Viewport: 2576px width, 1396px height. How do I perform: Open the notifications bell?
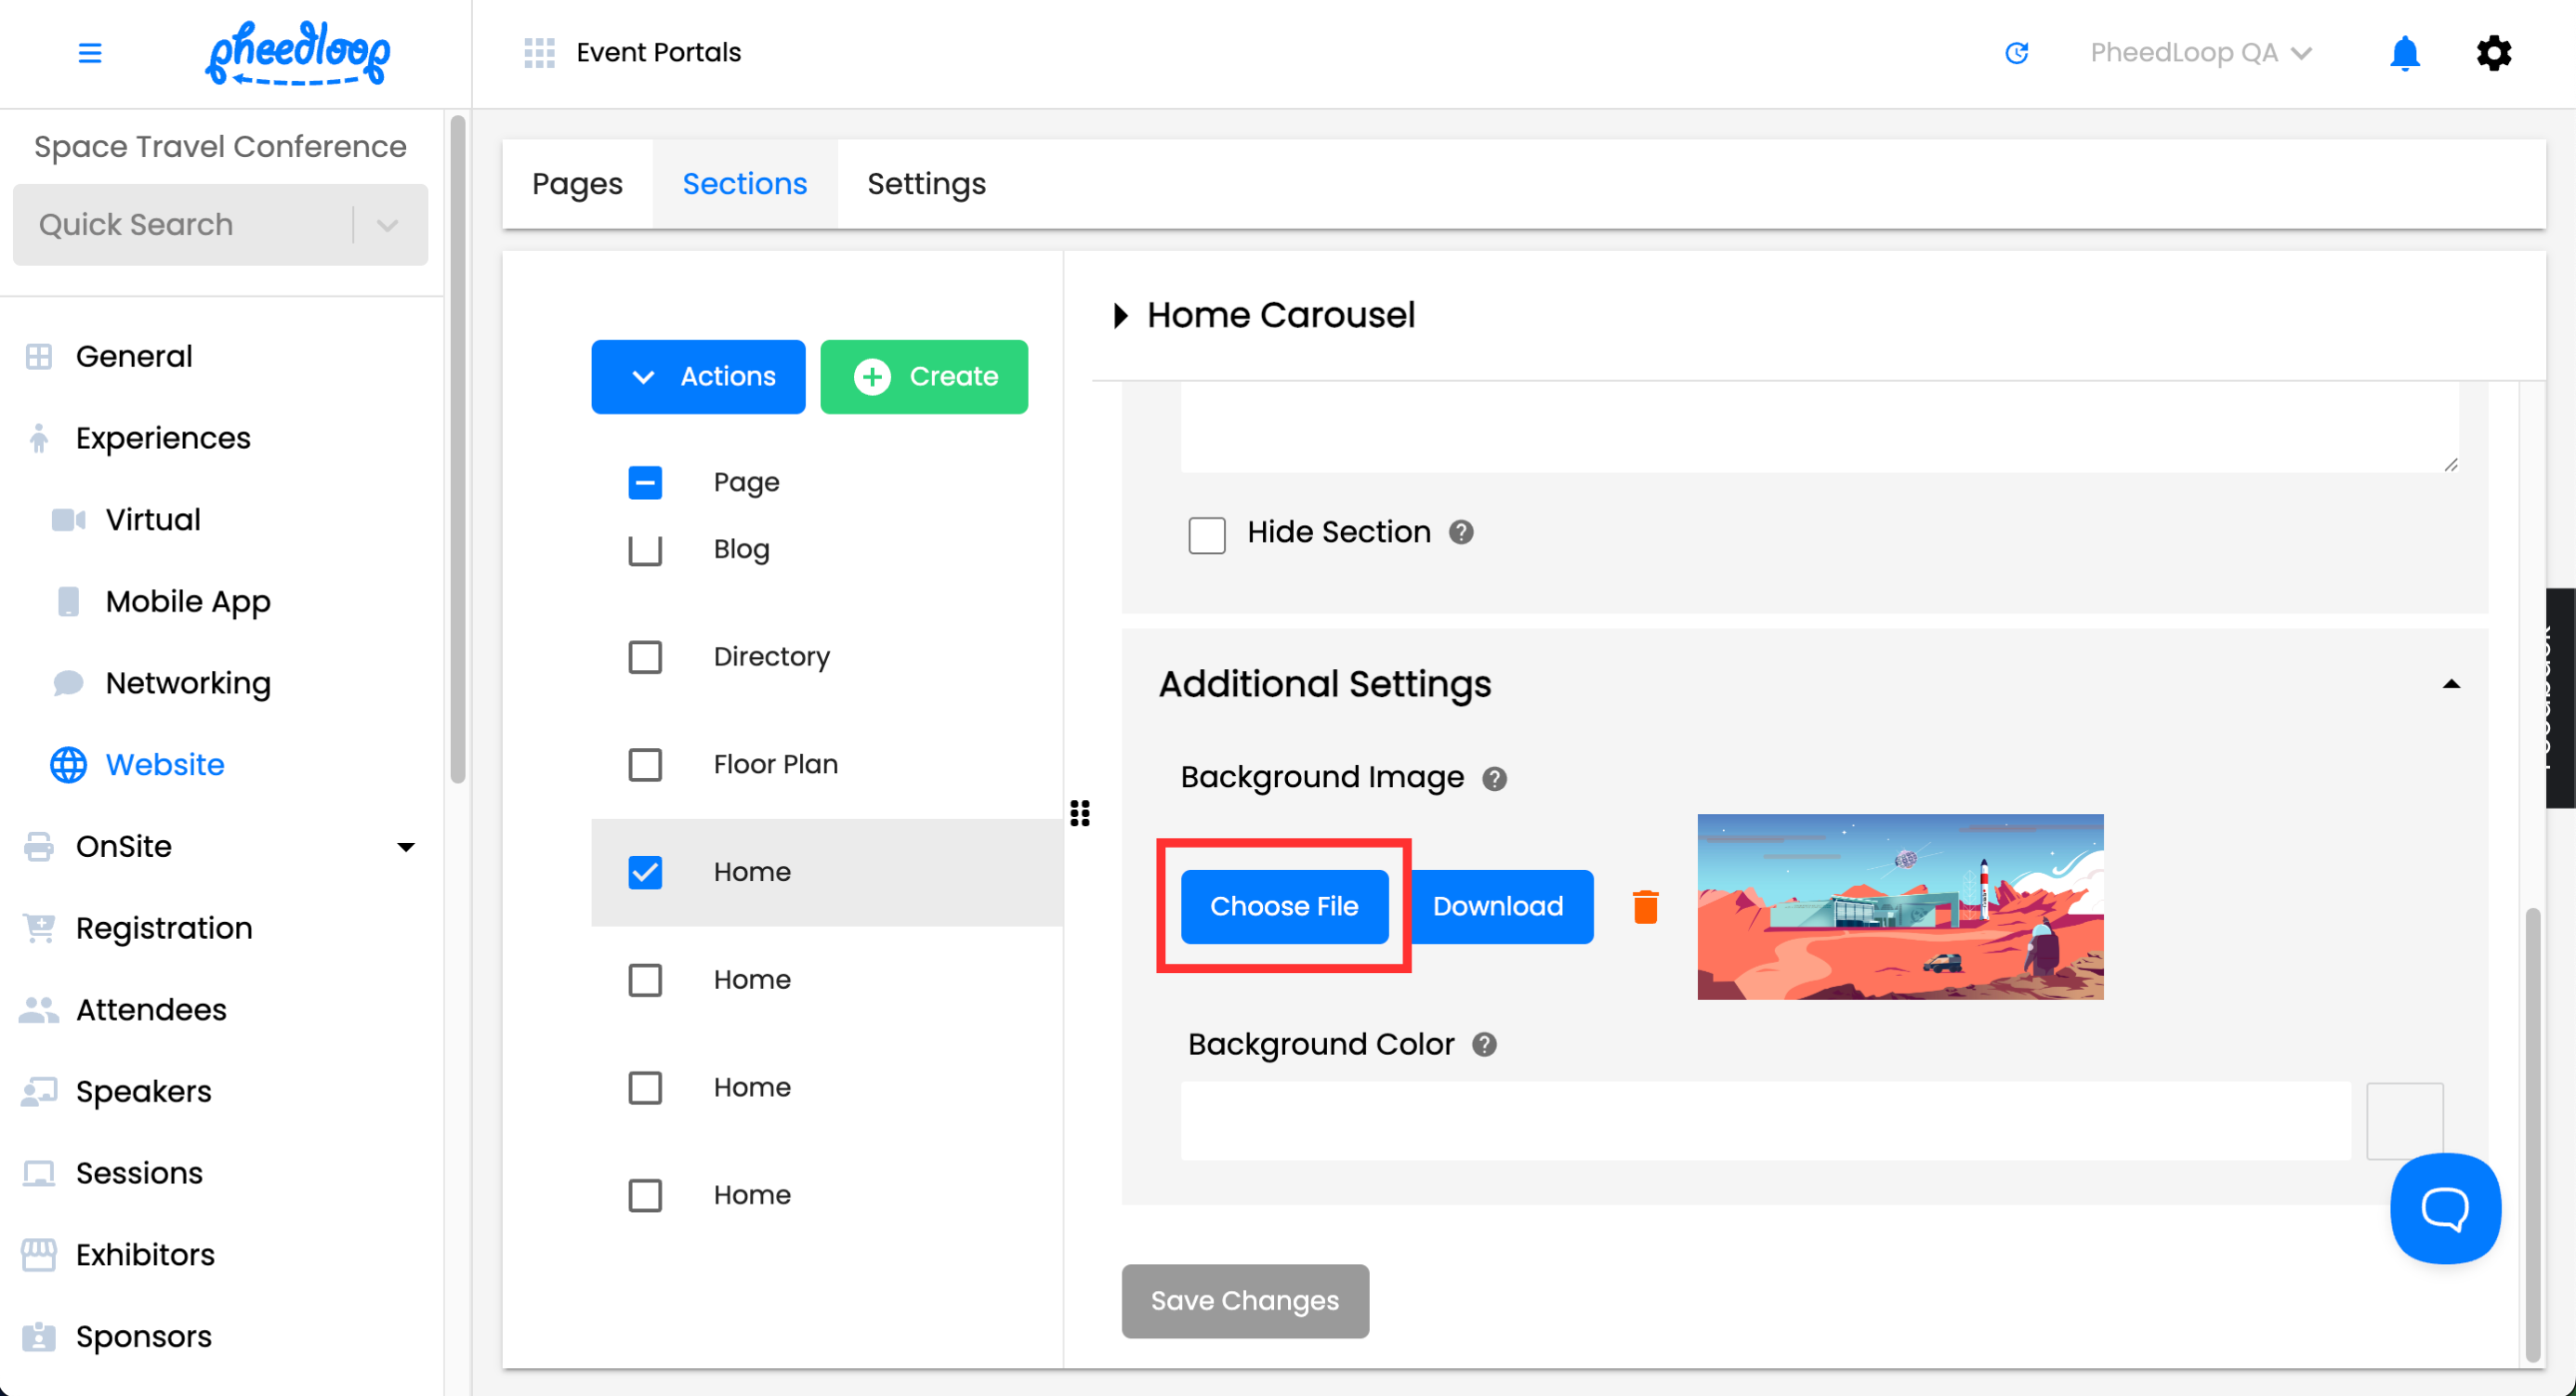(x=2404, y=53)
